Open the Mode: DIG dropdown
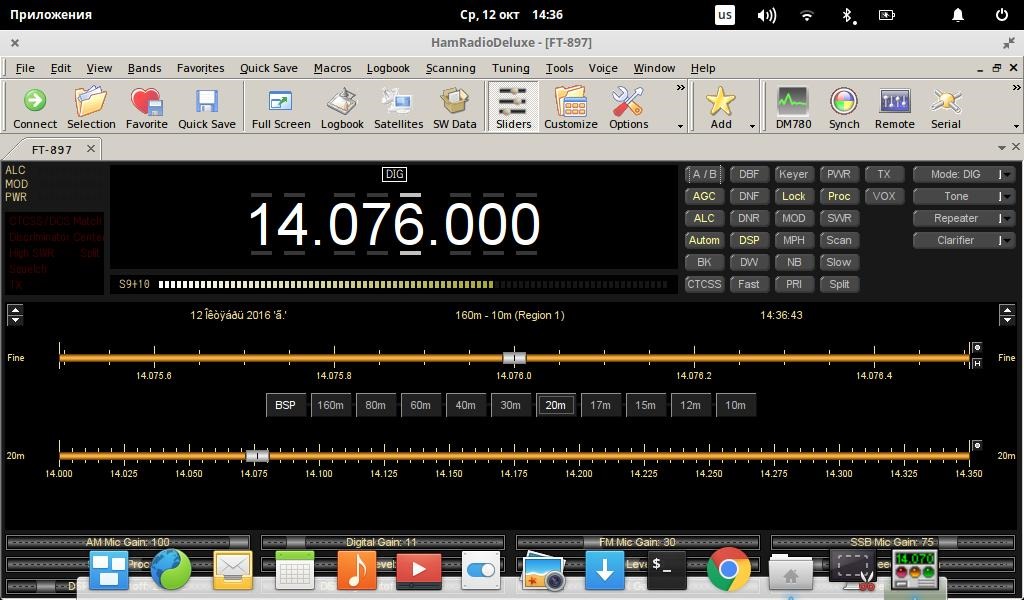Image resolution: width=1024 pixels, height=600 pixels. tap(964, 174)
